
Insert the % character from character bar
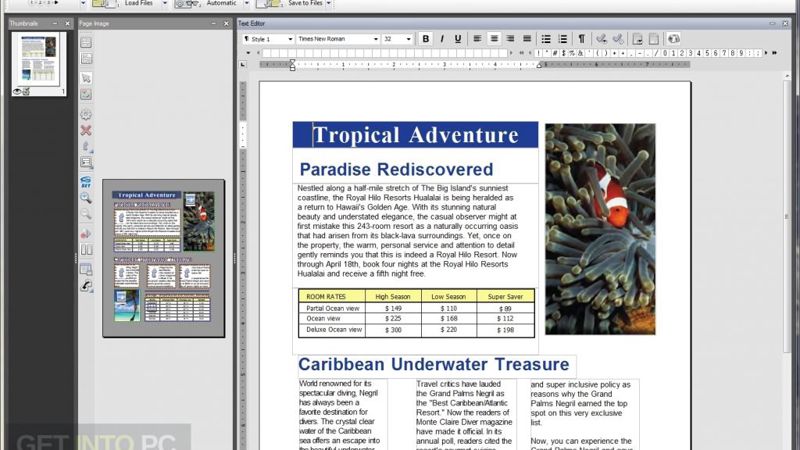[572, 53]
